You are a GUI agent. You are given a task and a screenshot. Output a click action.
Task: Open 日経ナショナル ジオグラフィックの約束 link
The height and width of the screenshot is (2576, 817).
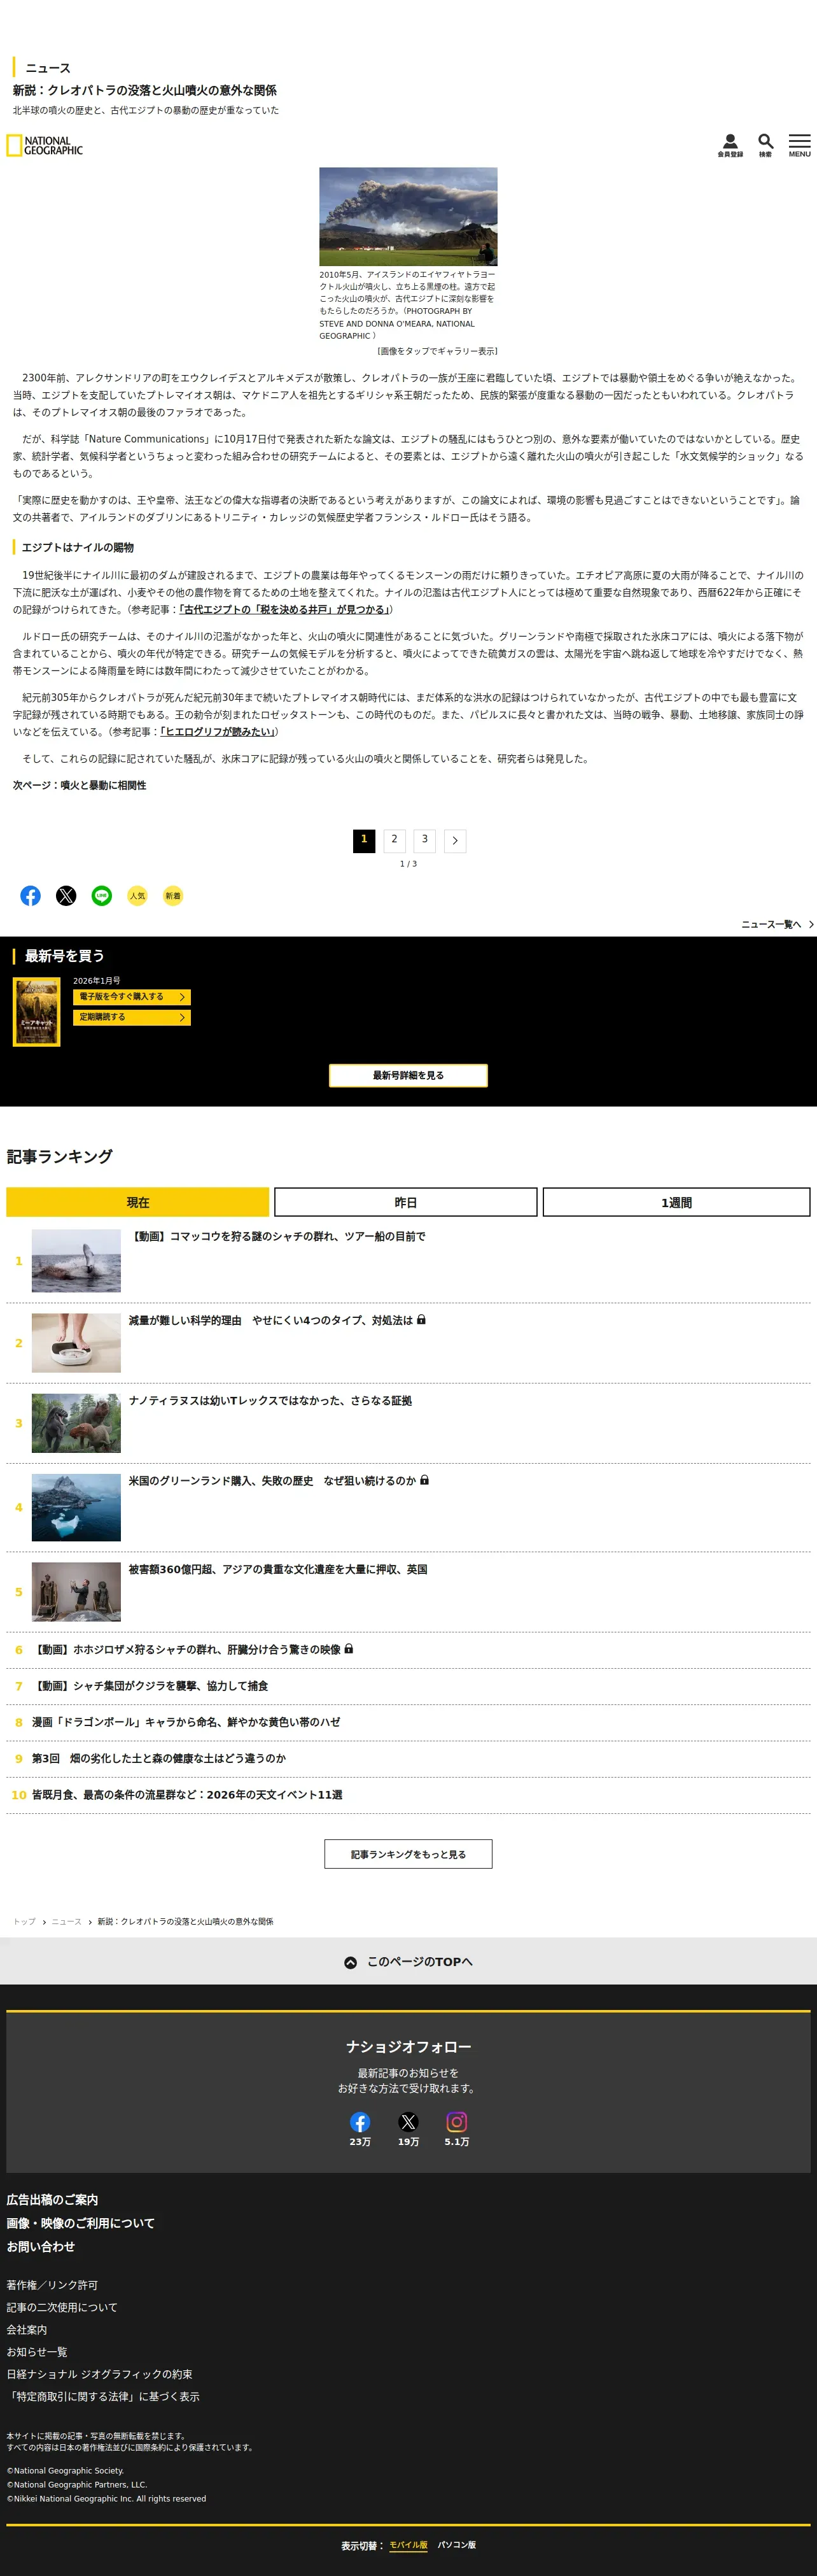(99, 2374)
